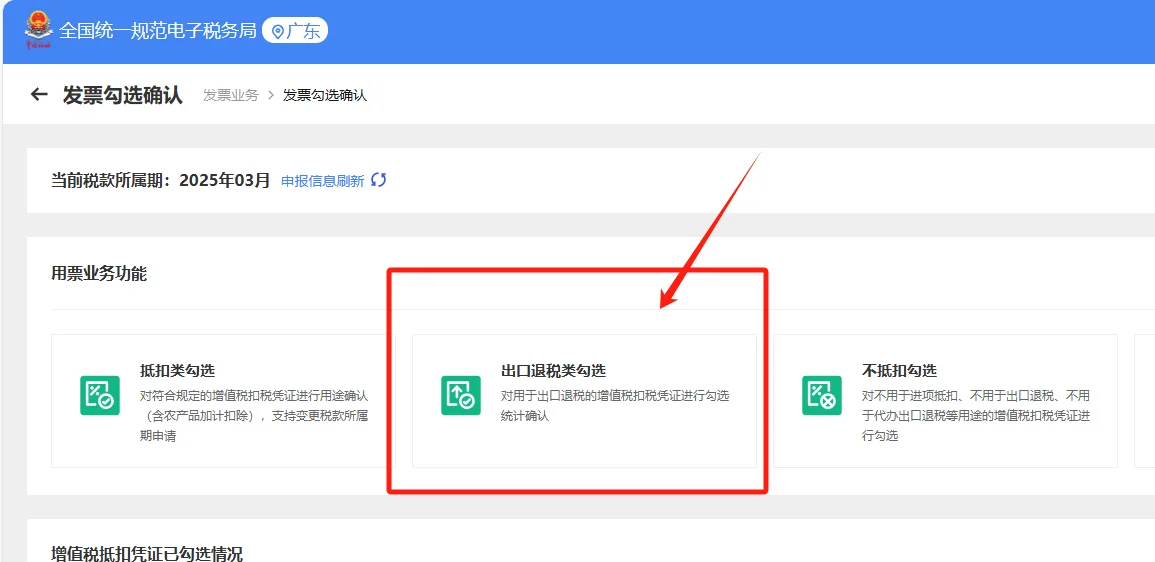Click 发票勾选确认 breadcrumb item

325,95
